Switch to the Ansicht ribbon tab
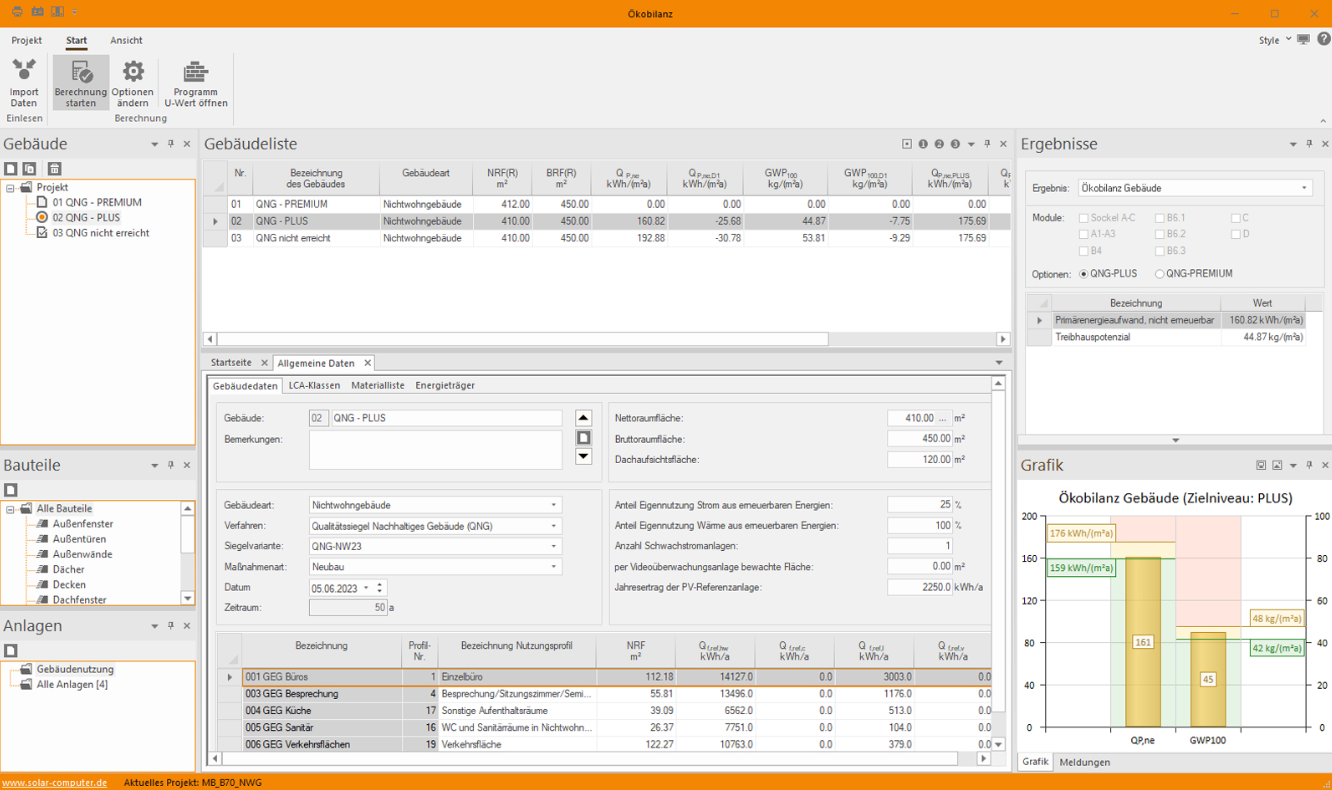This screenshot has height=790, width=1332. 126,41
